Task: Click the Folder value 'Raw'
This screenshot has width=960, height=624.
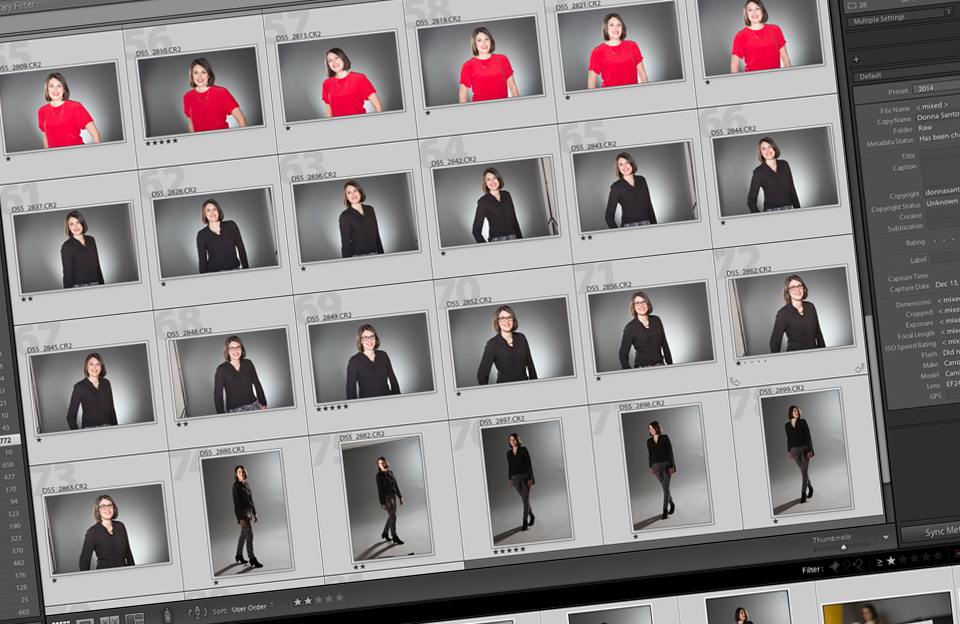Action: [924, 128]
